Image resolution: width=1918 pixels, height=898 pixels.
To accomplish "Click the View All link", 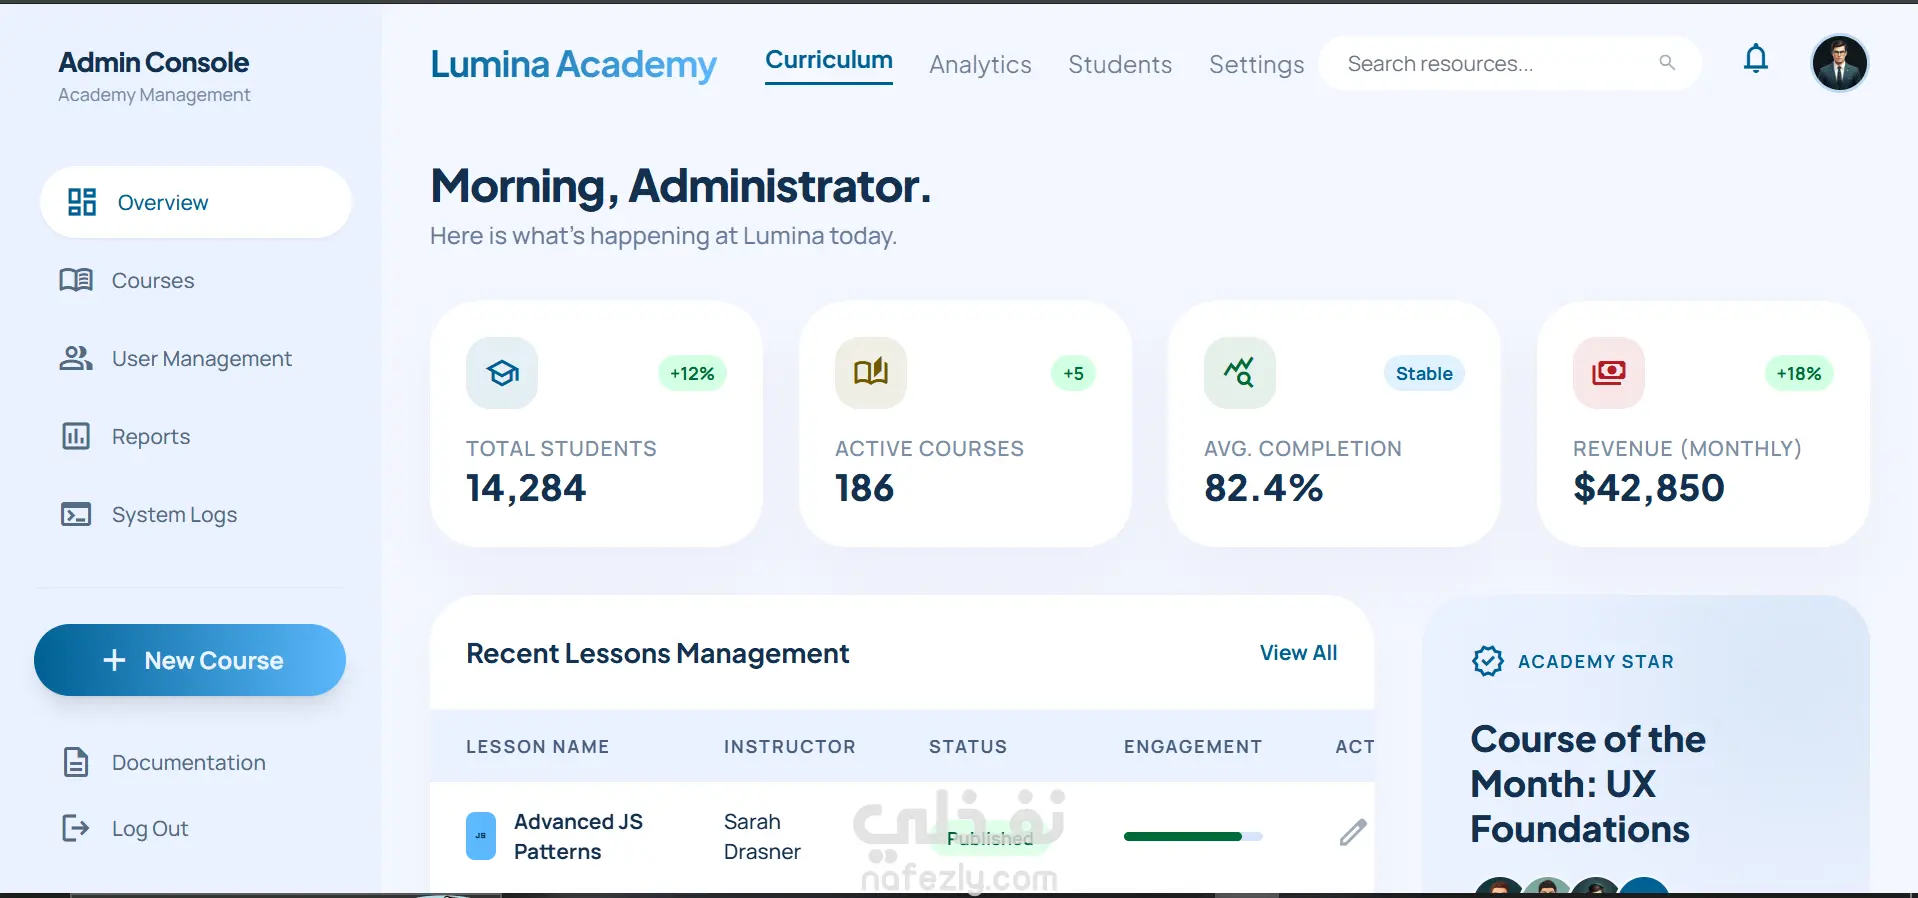I will click(1298, 653).
